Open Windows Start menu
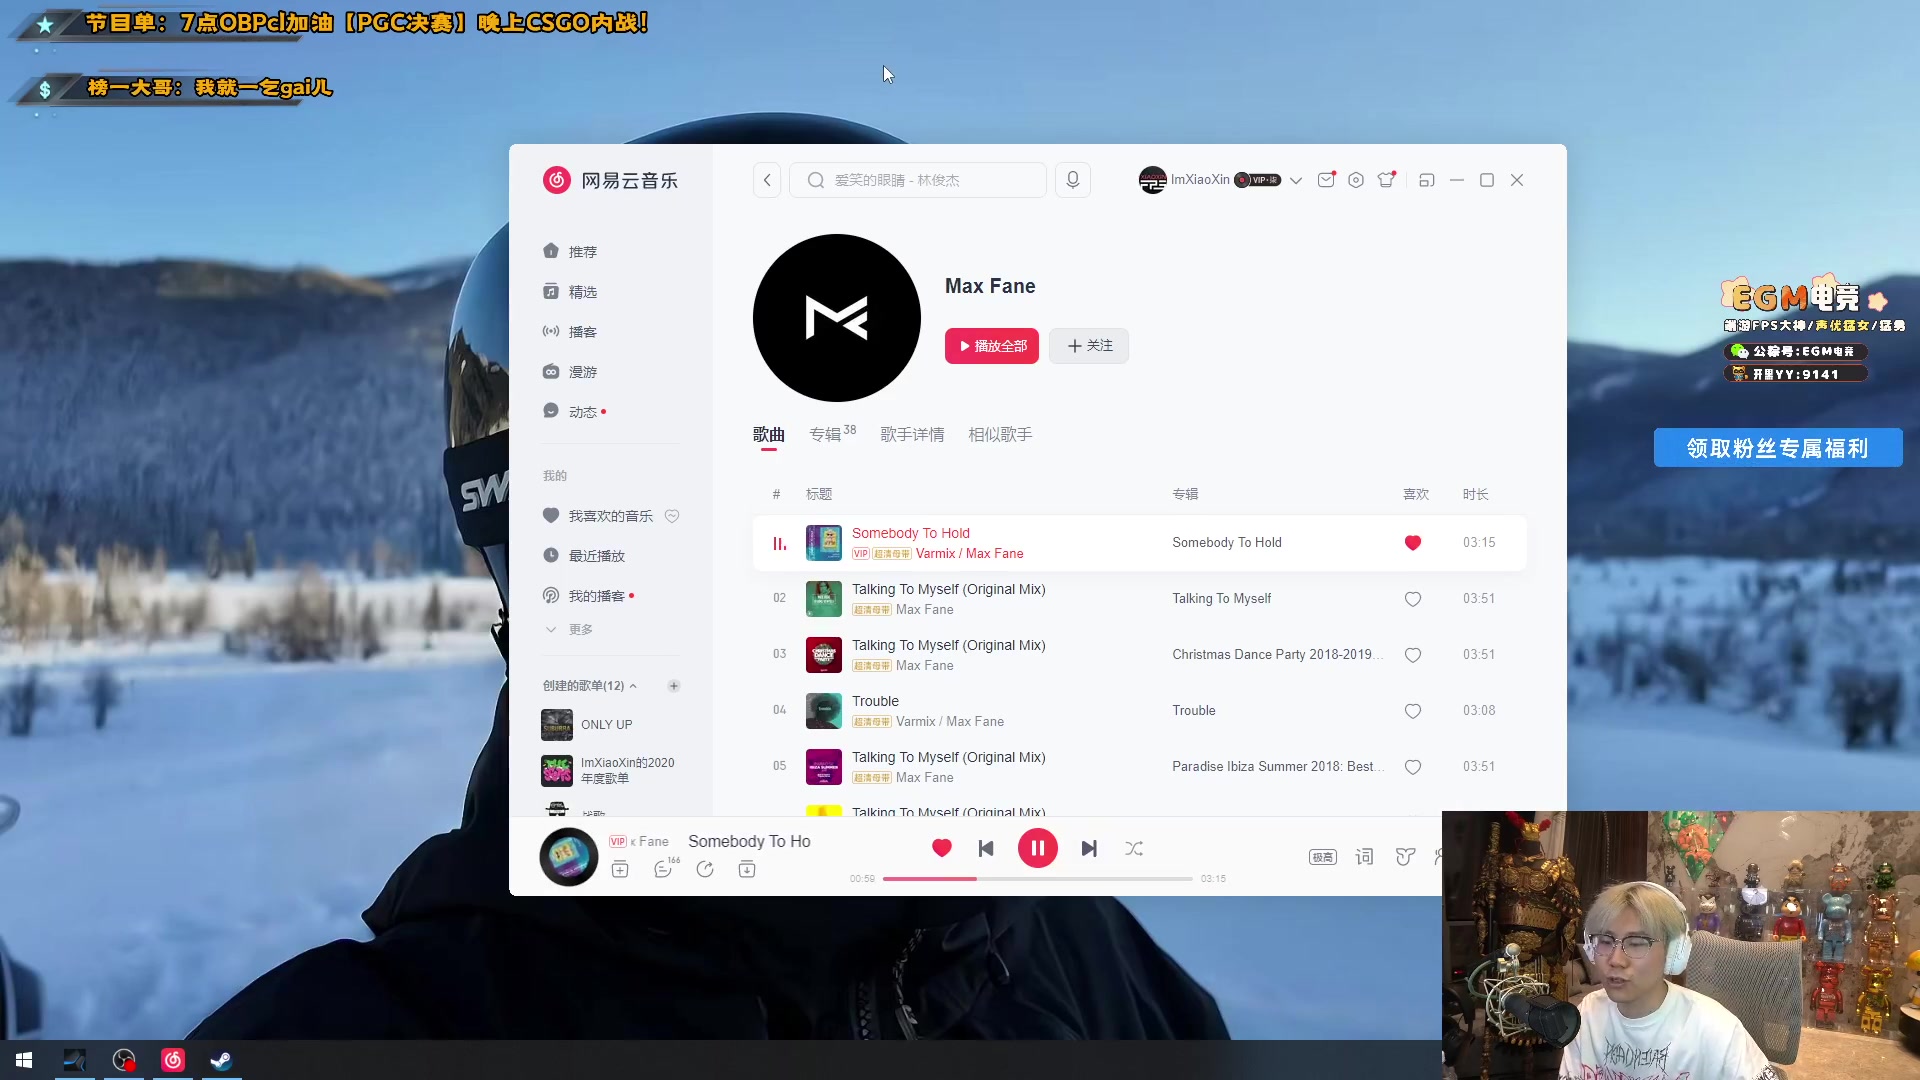Viewport: 1920px width, 1080px height. (24, 1060)
